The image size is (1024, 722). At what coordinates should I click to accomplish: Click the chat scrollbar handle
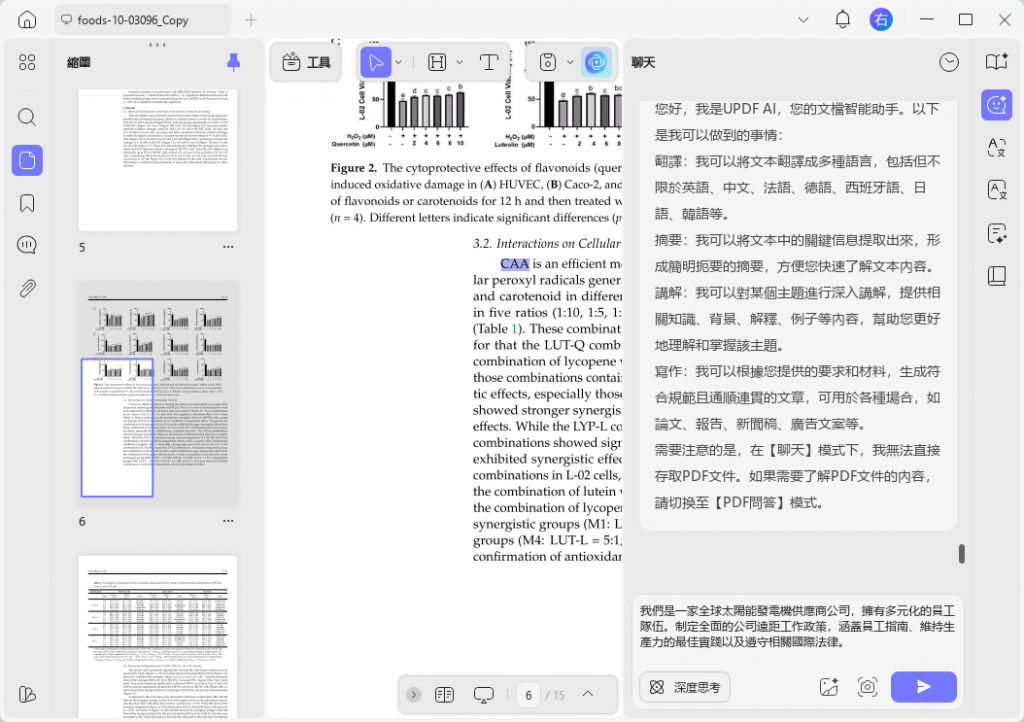pyautogui.click(x=961, y=554)
